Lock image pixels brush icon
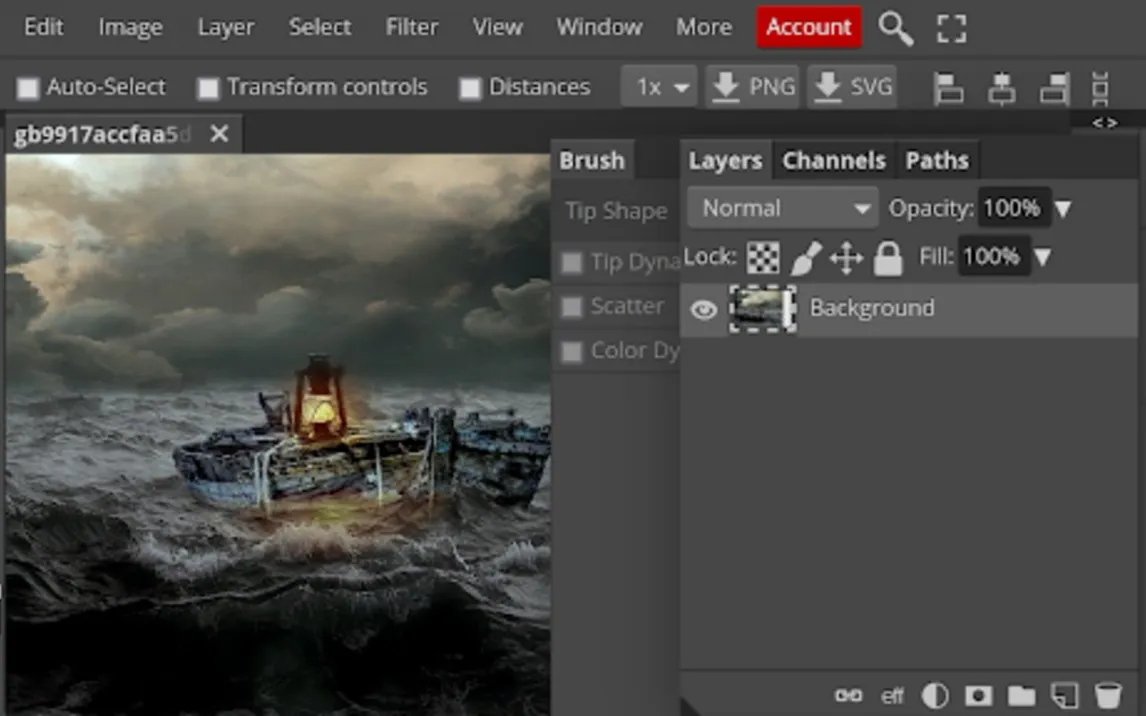1146x716 pixels. click(805, 258)
